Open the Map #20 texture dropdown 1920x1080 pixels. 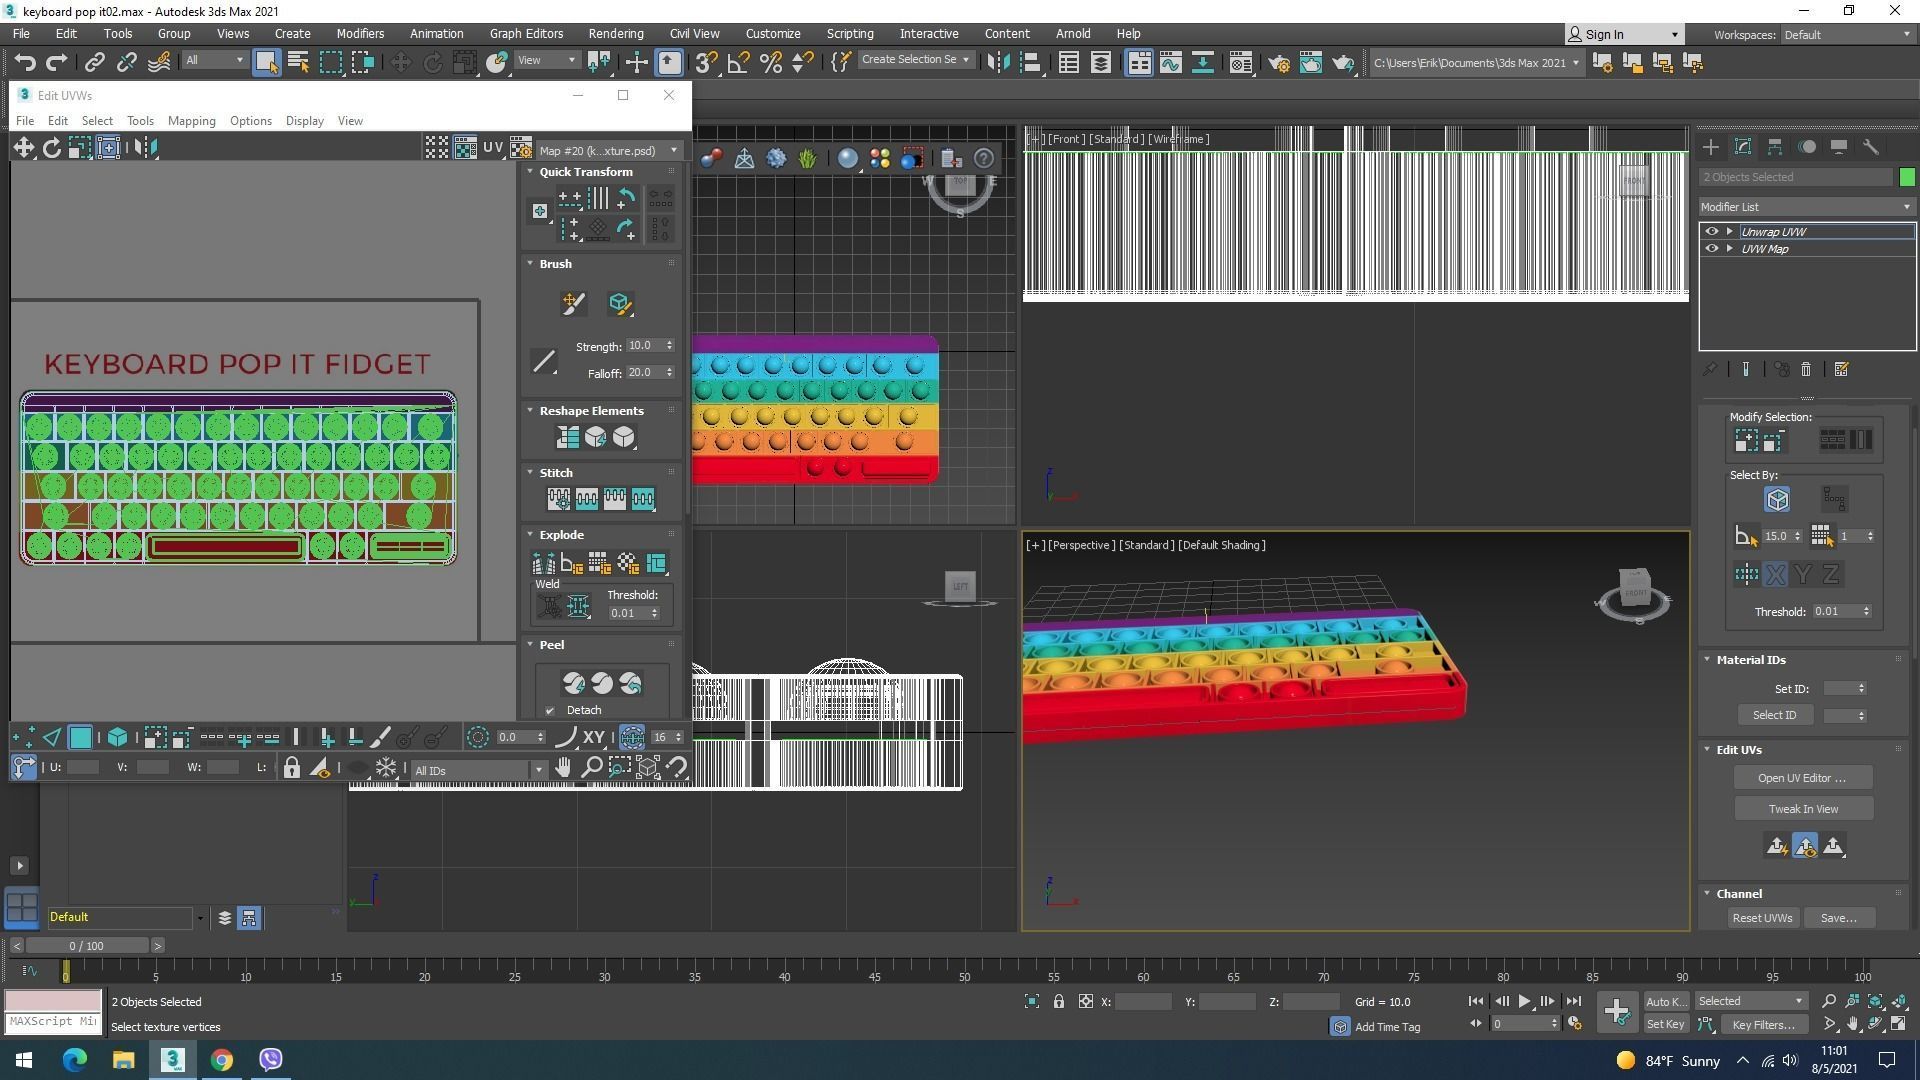[x=607, y=151]
